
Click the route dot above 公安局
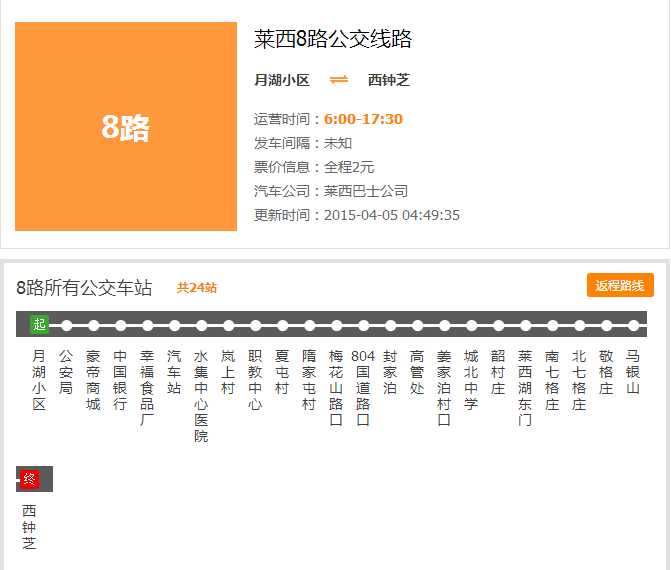pyautogui.click(x=67, y=326)
